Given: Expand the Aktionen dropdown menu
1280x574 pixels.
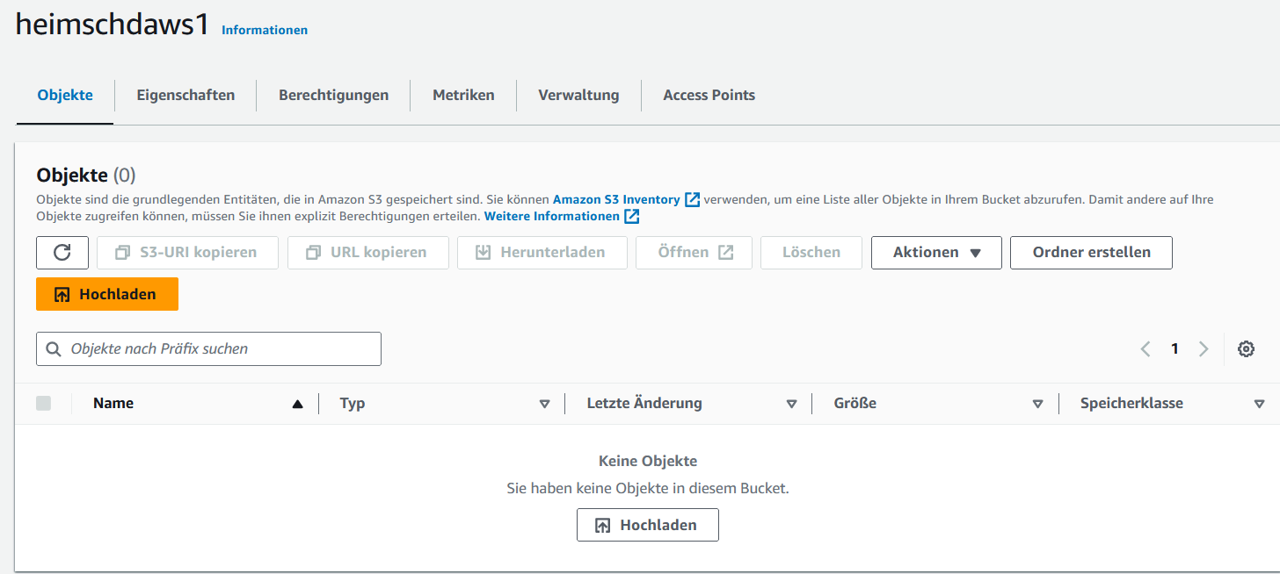Looking at the screenshot, I should 936,253.
